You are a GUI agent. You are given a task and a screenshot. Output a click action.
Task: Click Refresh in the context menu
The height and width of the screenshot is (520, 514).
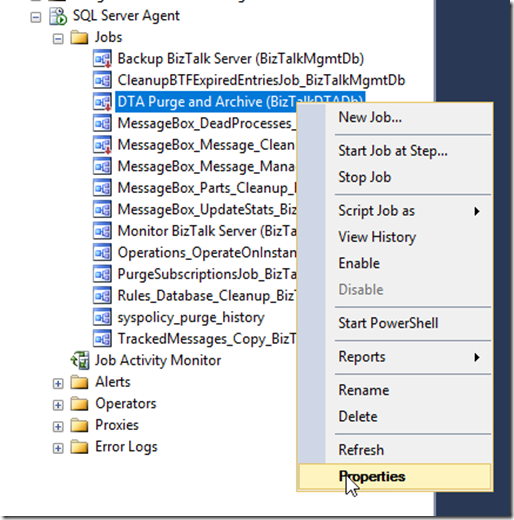coord(395,450)
